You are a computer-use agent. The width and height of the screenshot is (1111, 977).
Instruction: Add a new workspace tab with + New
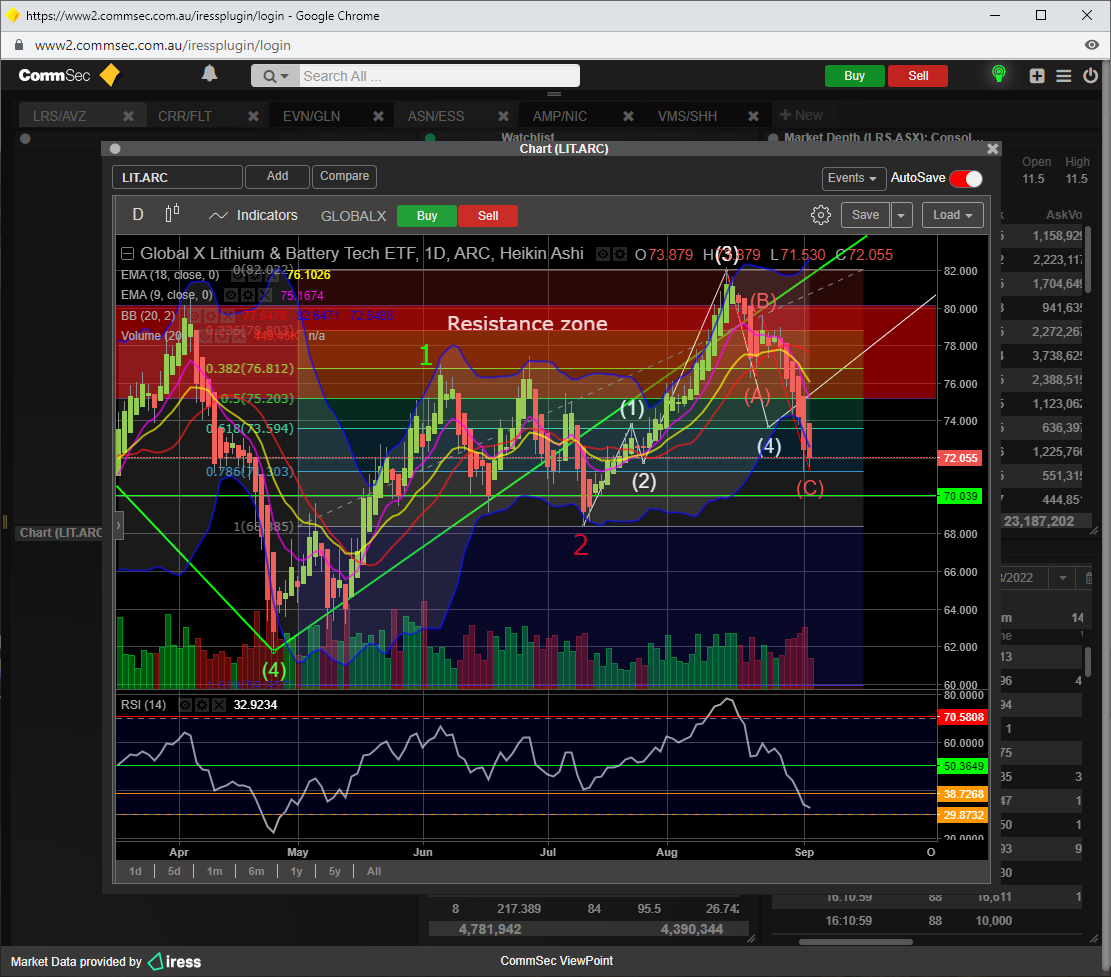[x=801, y=115]
